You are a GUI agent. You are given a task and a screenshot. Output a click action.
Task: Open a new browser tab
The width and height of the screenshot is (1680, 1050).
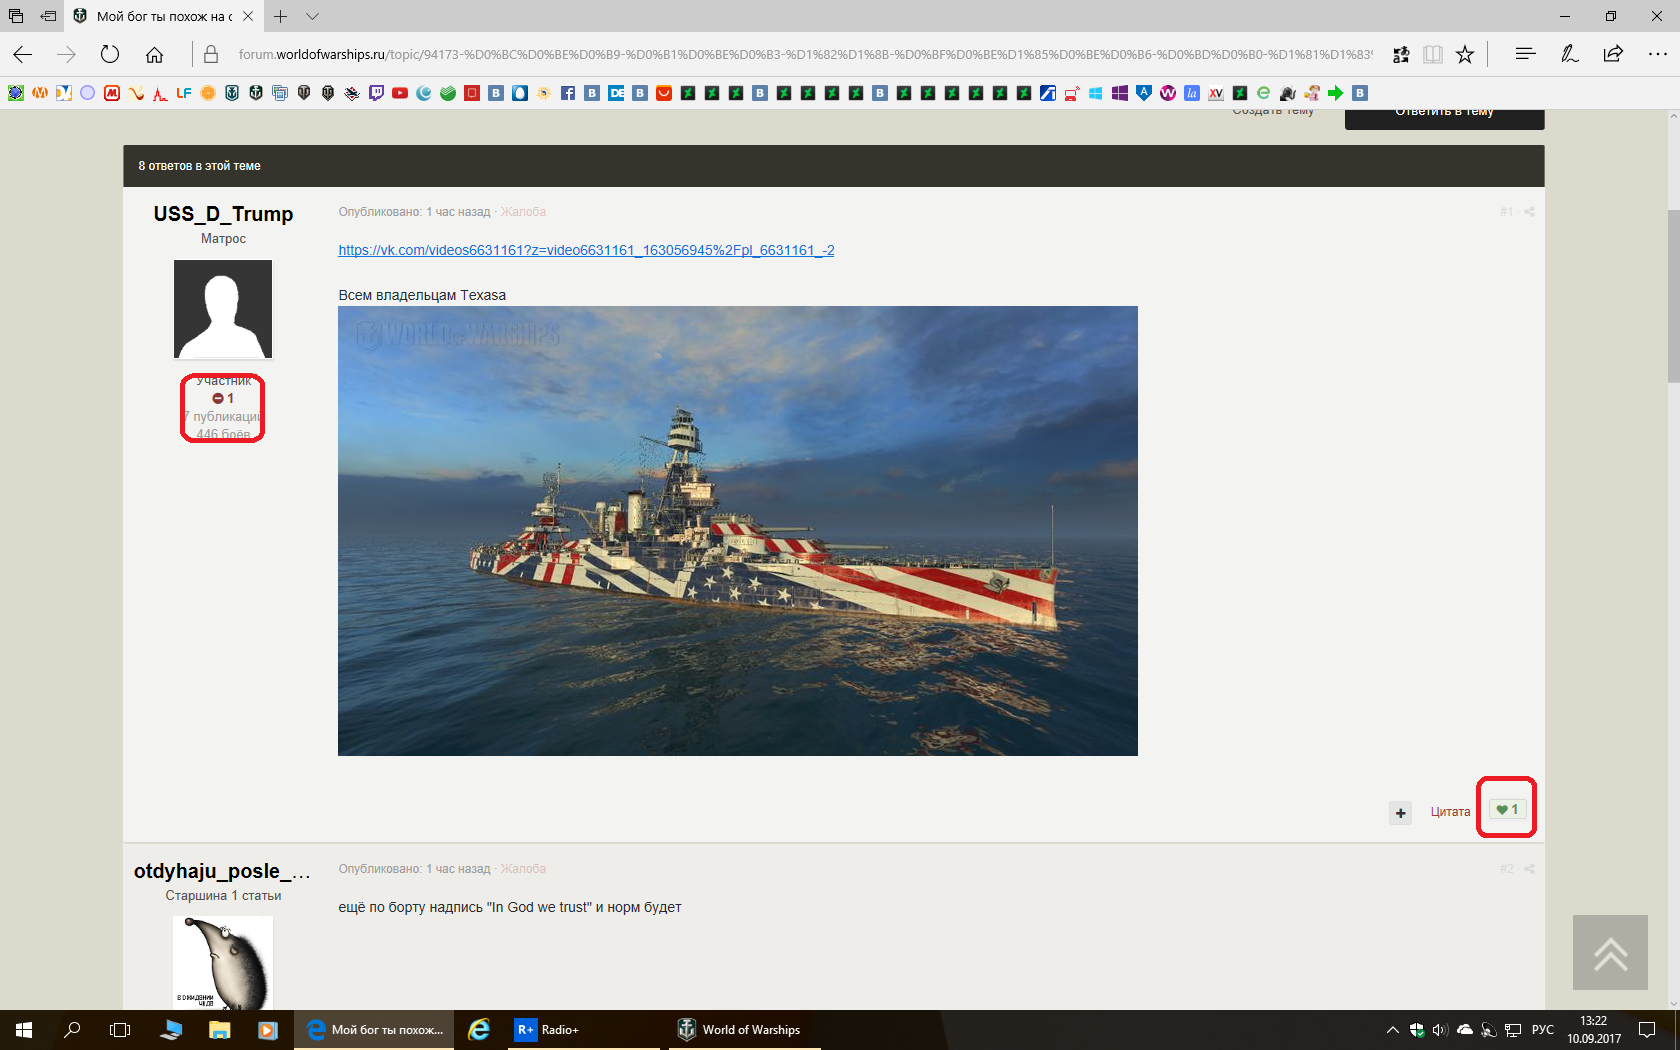(281, 16)
